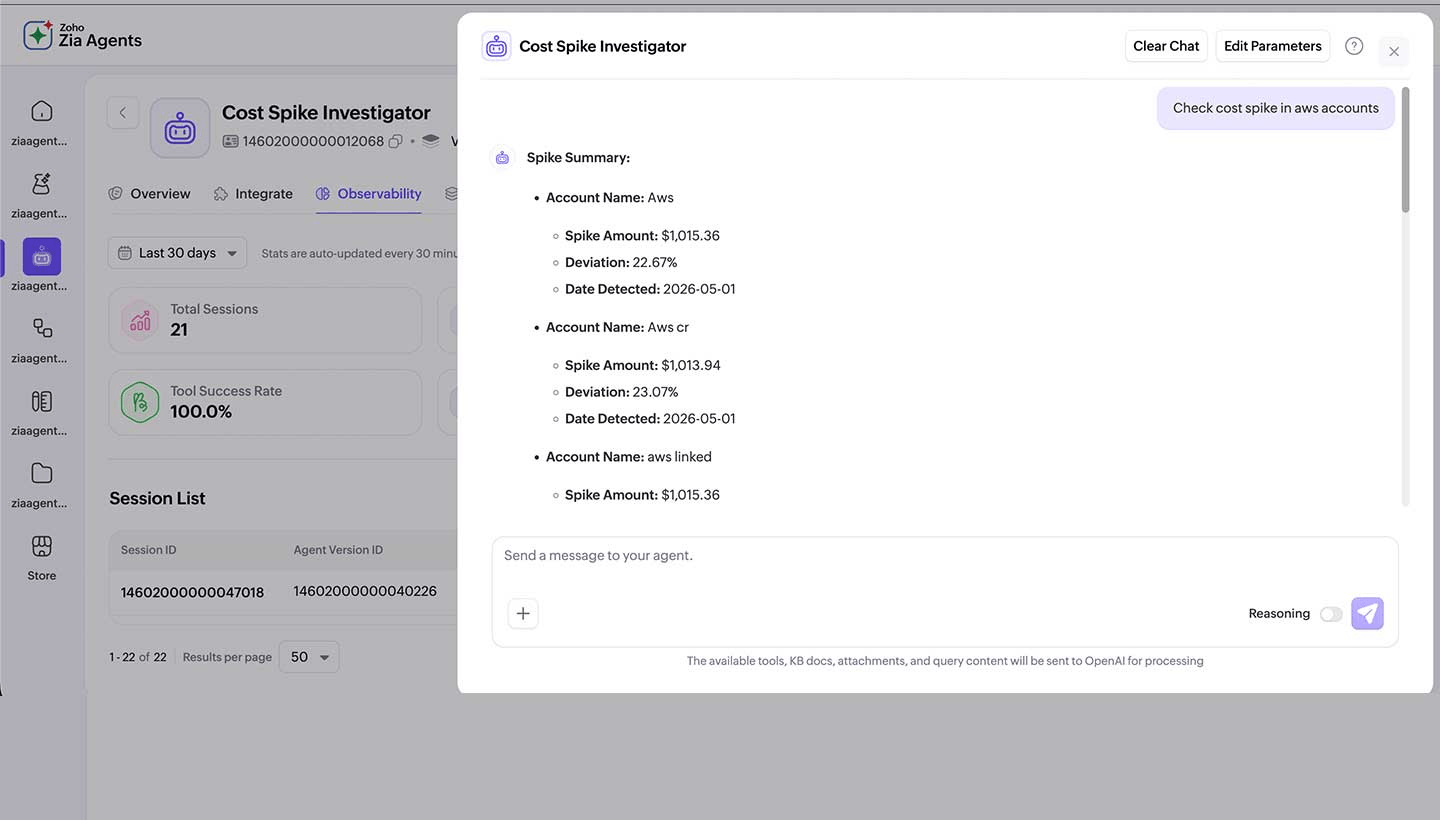Click the Tool Success Rate value 100.0%

(201, 412)
